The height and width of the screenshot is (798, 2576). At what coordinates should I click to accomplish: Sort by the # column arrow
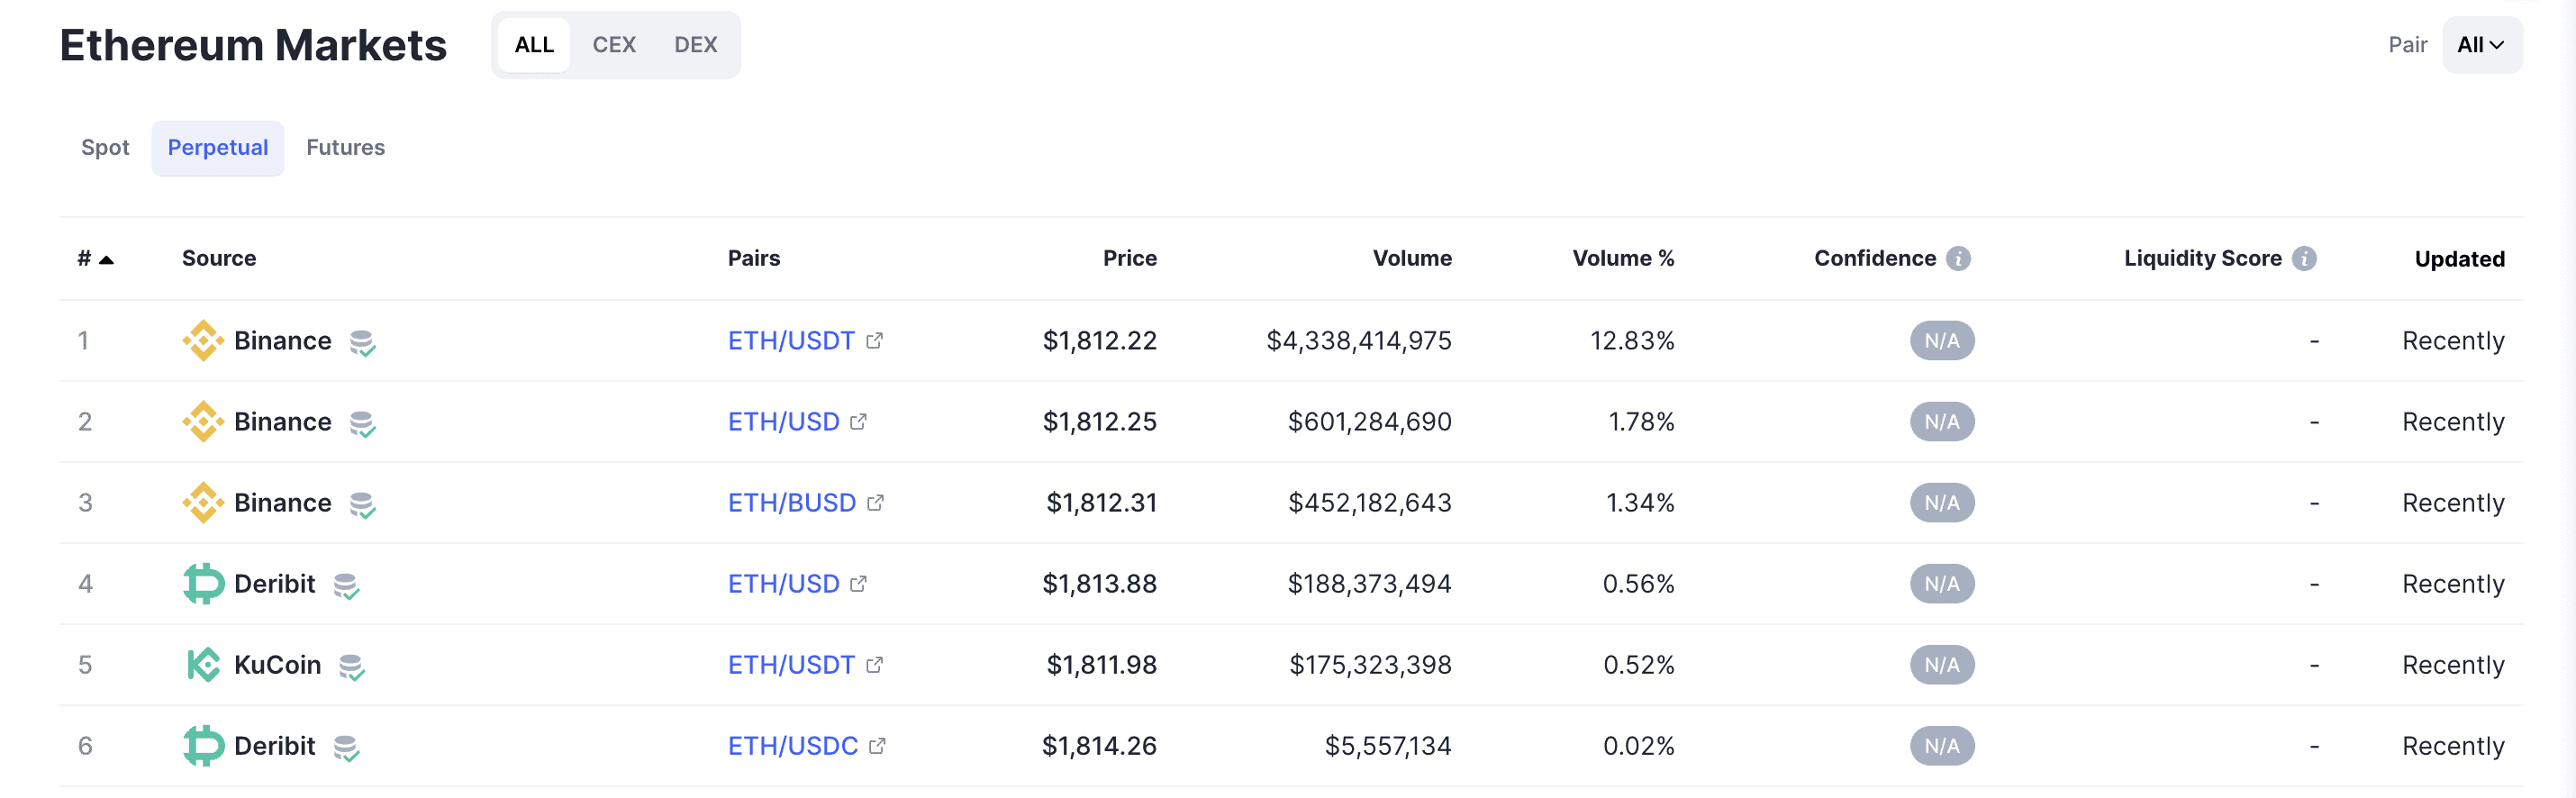(106, 260)
